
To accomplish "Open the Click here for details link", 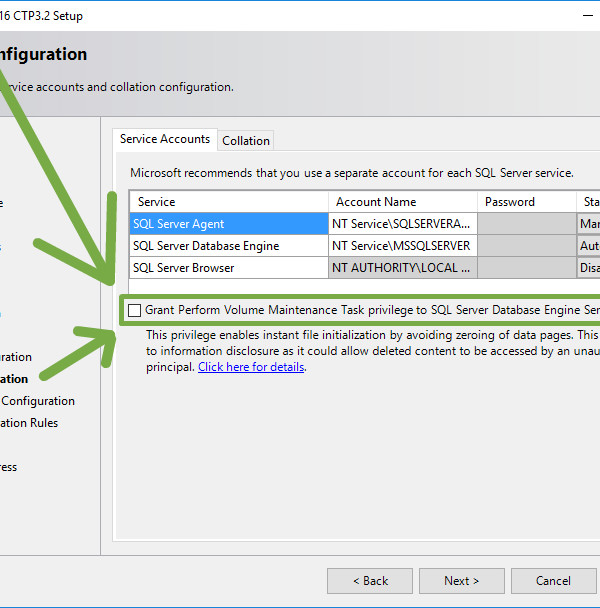I will pyautogui.click(x=251, y=367).
